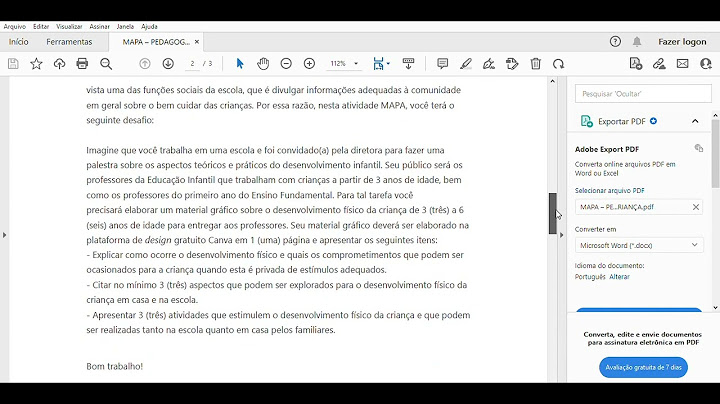This screenshot has height=404, width=720.
Task: Click the scrolling mode keyboard icon
Action: 408,64
